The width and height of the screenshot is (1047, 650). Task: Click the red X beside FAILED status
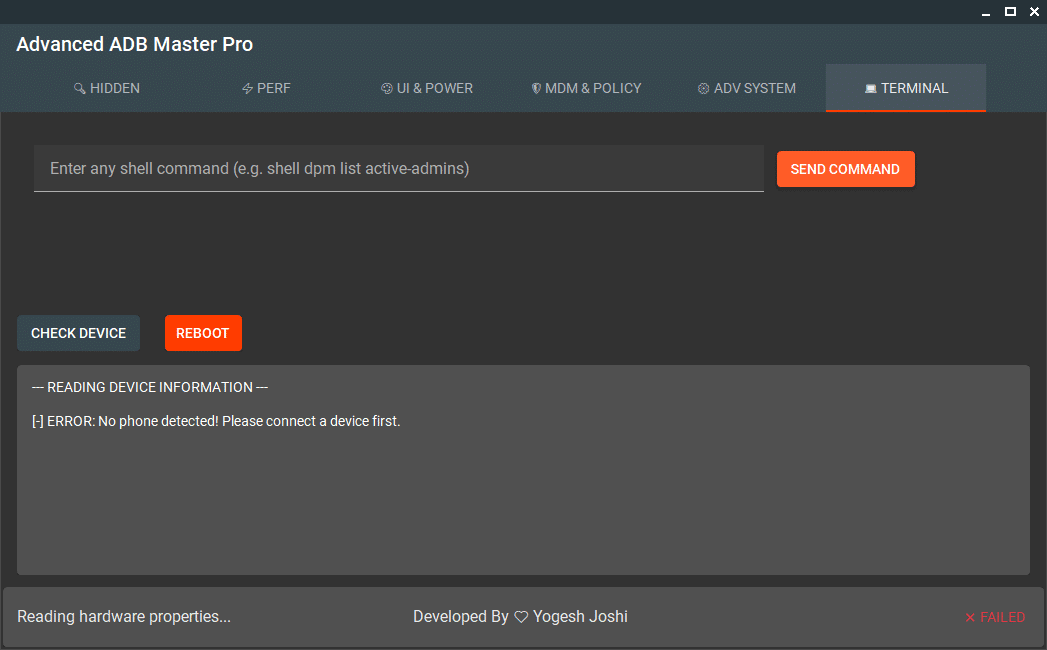pyautogui.click(x=972, y=617)
